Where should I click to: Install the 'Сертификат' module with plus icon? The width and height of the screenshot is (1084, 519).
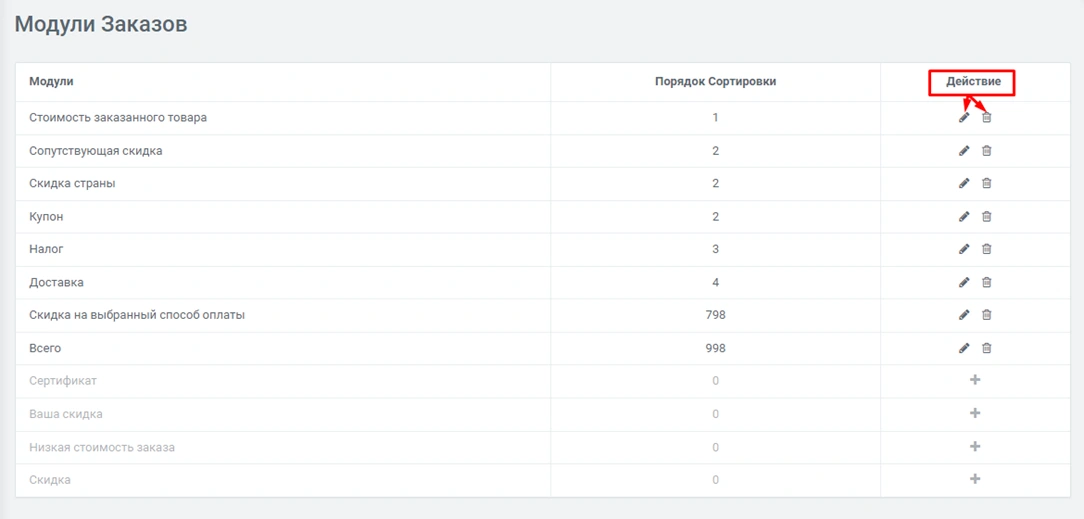[x=975, y=380]
